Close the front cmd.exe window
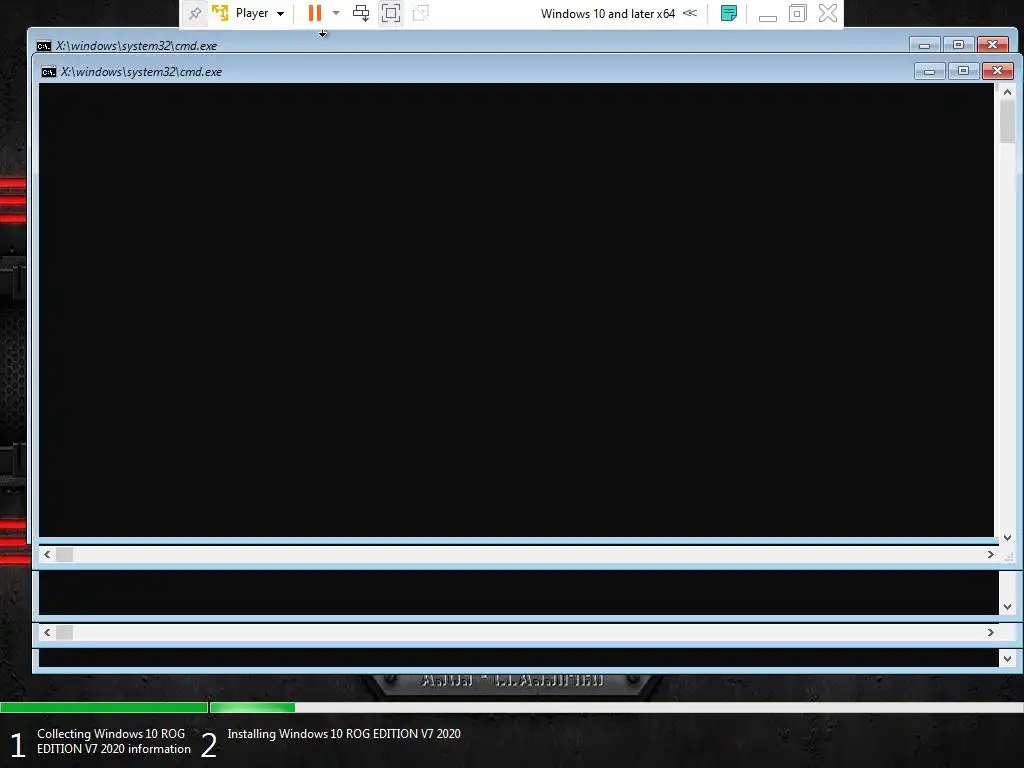The width and height of the screenshot is (1024, 768). click(x=998, y=71)
